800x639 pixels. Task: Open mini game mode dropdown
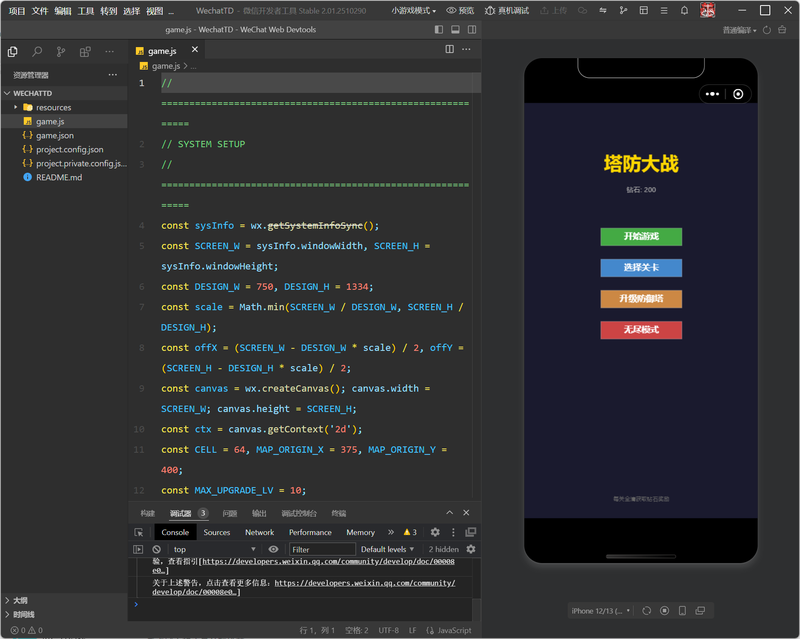pyautogui.click(x=414, y=10)
